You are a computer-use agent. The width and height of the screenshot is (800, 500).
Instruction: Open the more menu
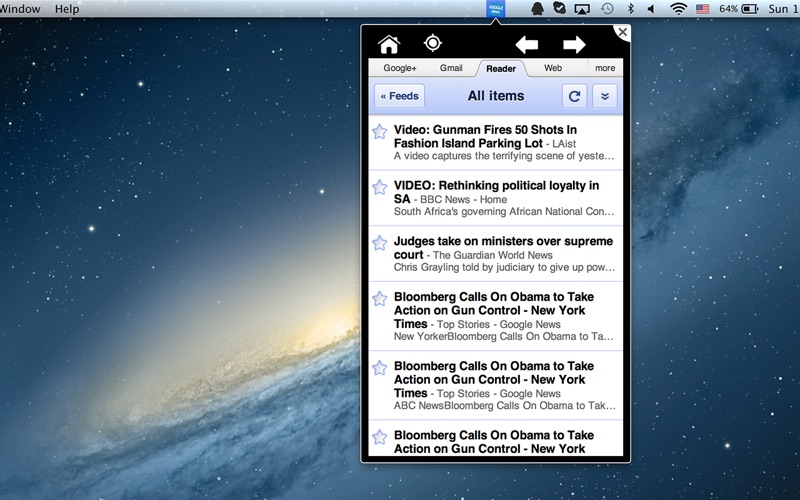point(605,68)
